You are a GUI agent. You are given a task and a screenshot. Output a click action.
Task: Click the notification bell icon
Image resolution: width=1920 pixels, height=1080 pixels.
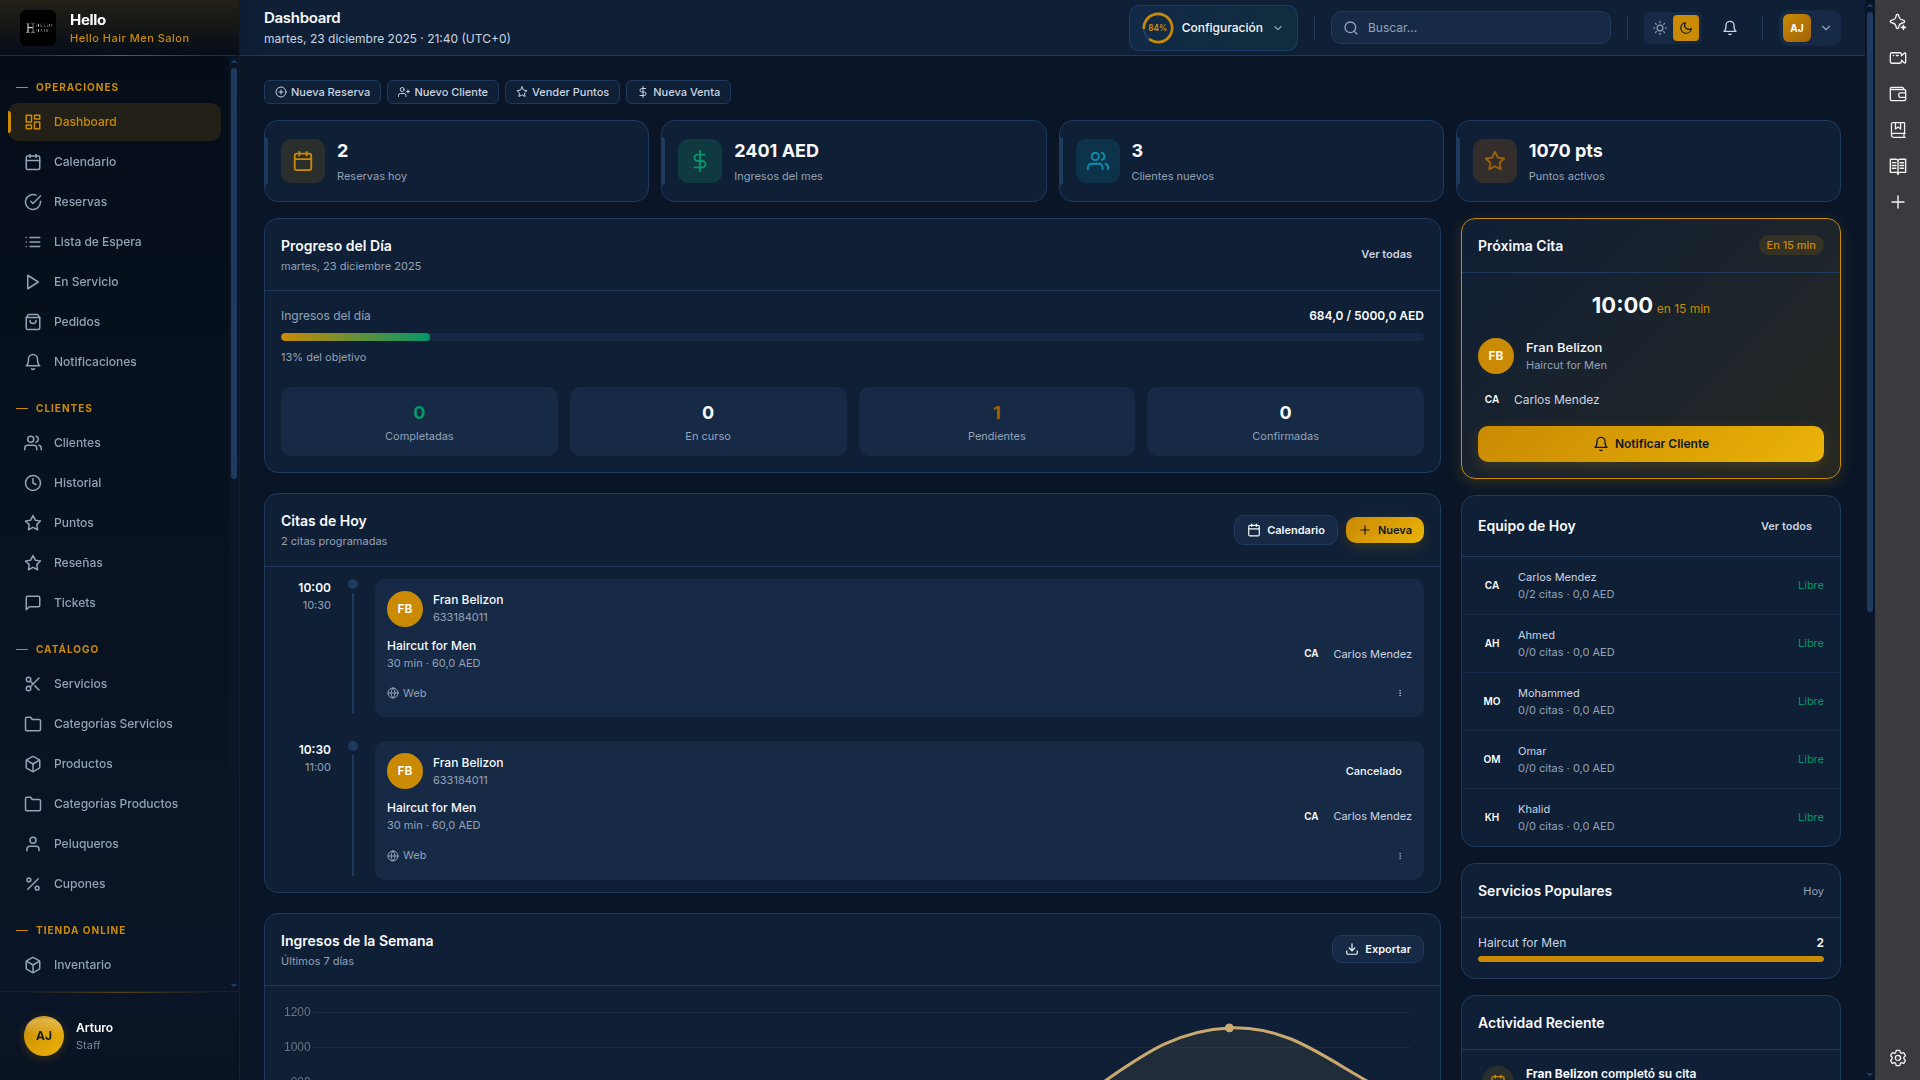[1730, 27]
